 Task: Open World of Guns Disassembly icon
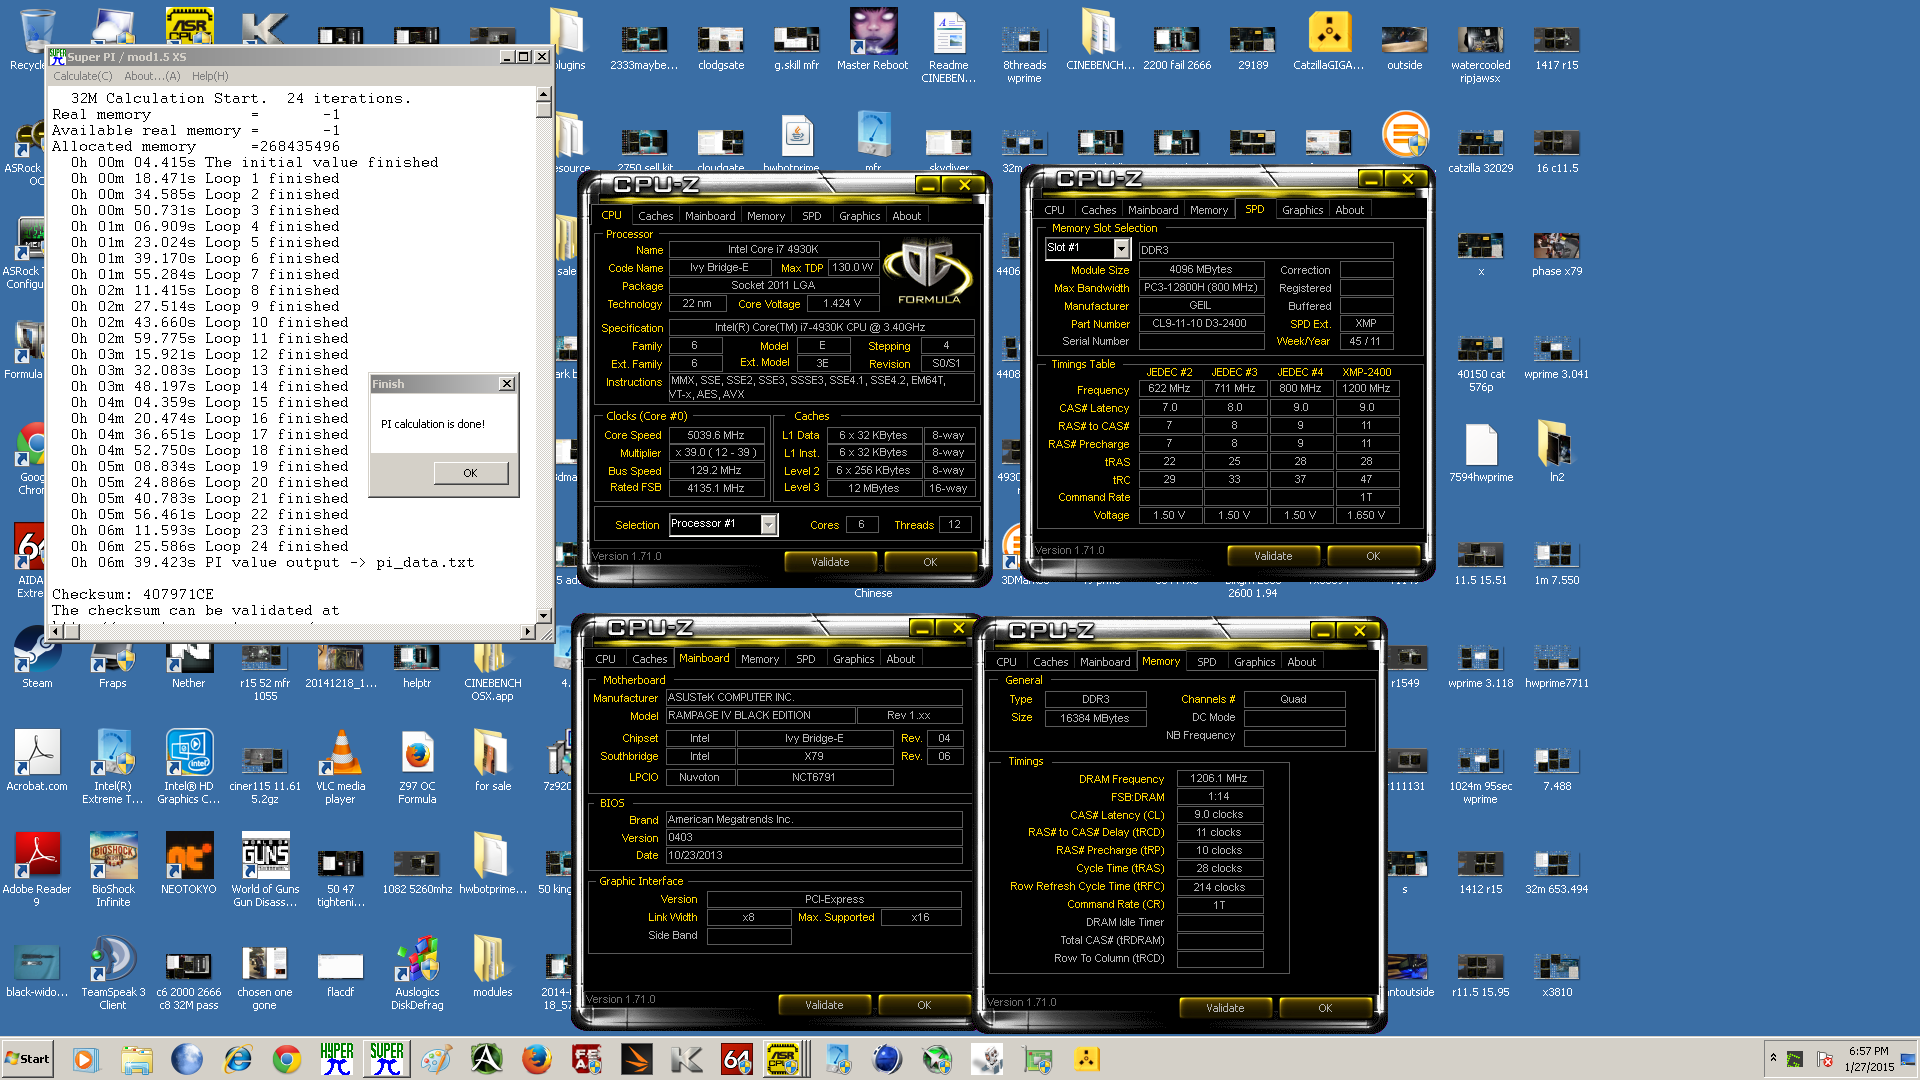coord(265,870)
